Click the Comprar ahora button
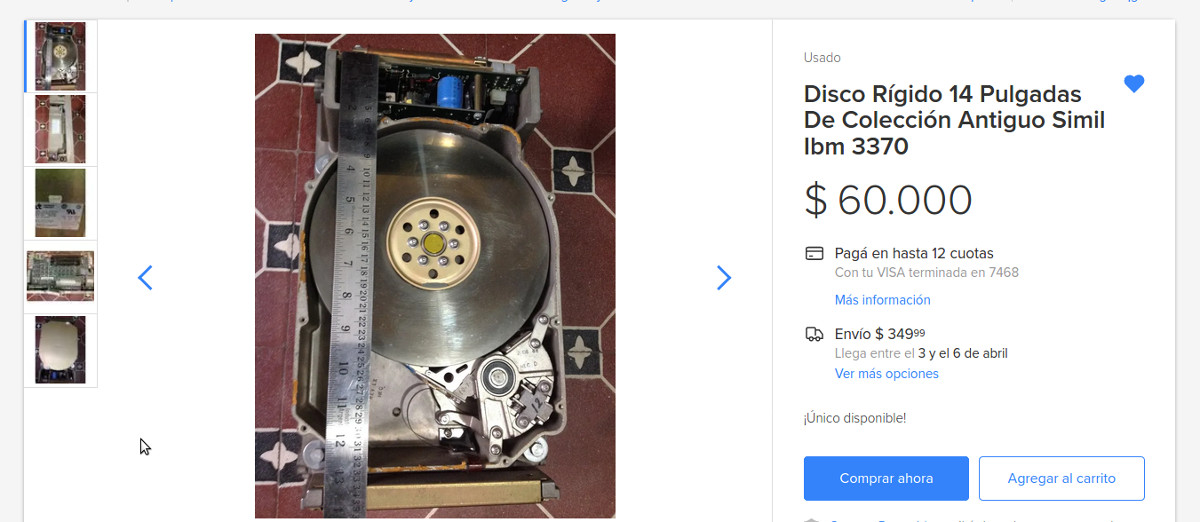 coord(886,478)
